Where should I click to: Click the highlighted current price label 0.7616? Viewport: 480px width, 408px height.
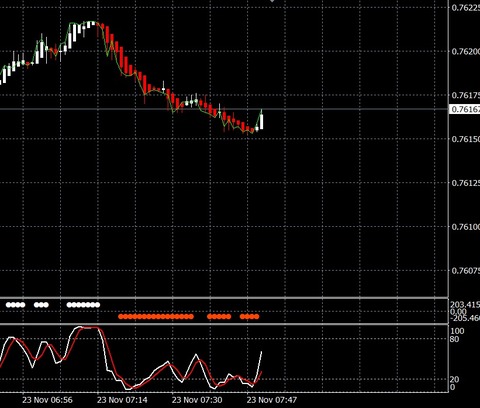[465, 109]
